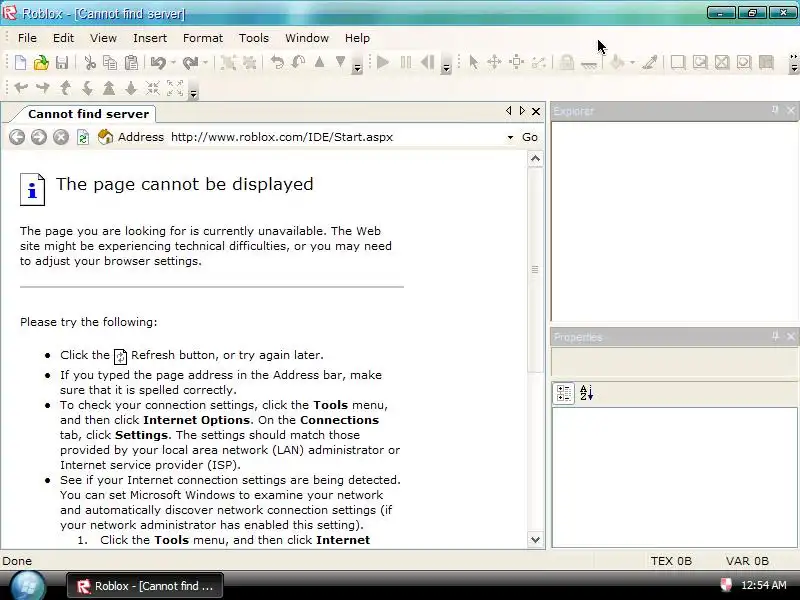Click the page scrollbar down arrow
800x600 pixels.
click(x=535, y=539)
